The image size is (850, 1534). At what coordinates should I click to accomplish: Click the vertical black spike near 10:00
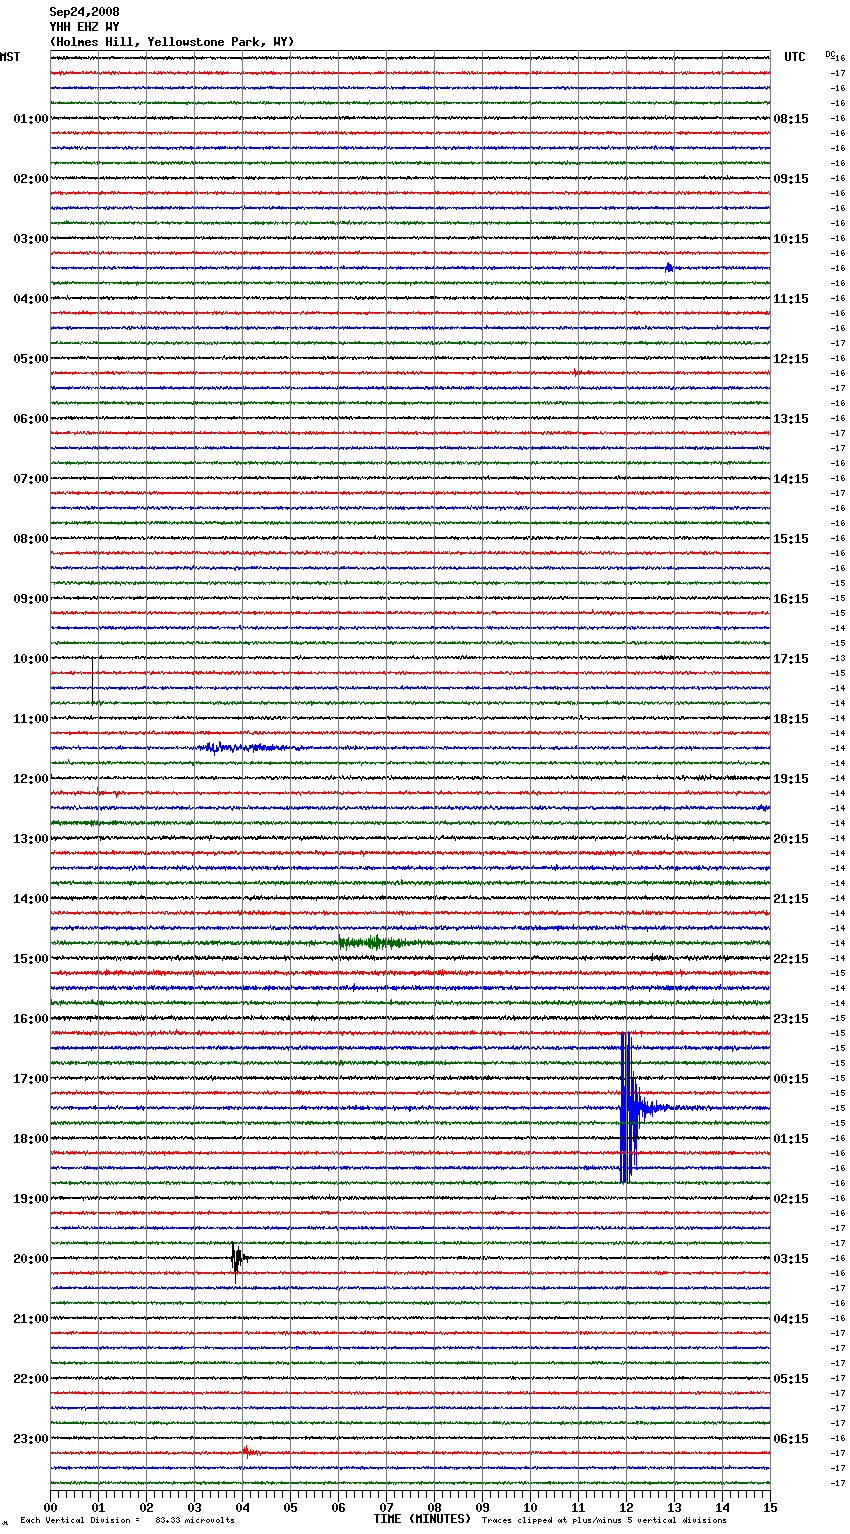[93, 681]
